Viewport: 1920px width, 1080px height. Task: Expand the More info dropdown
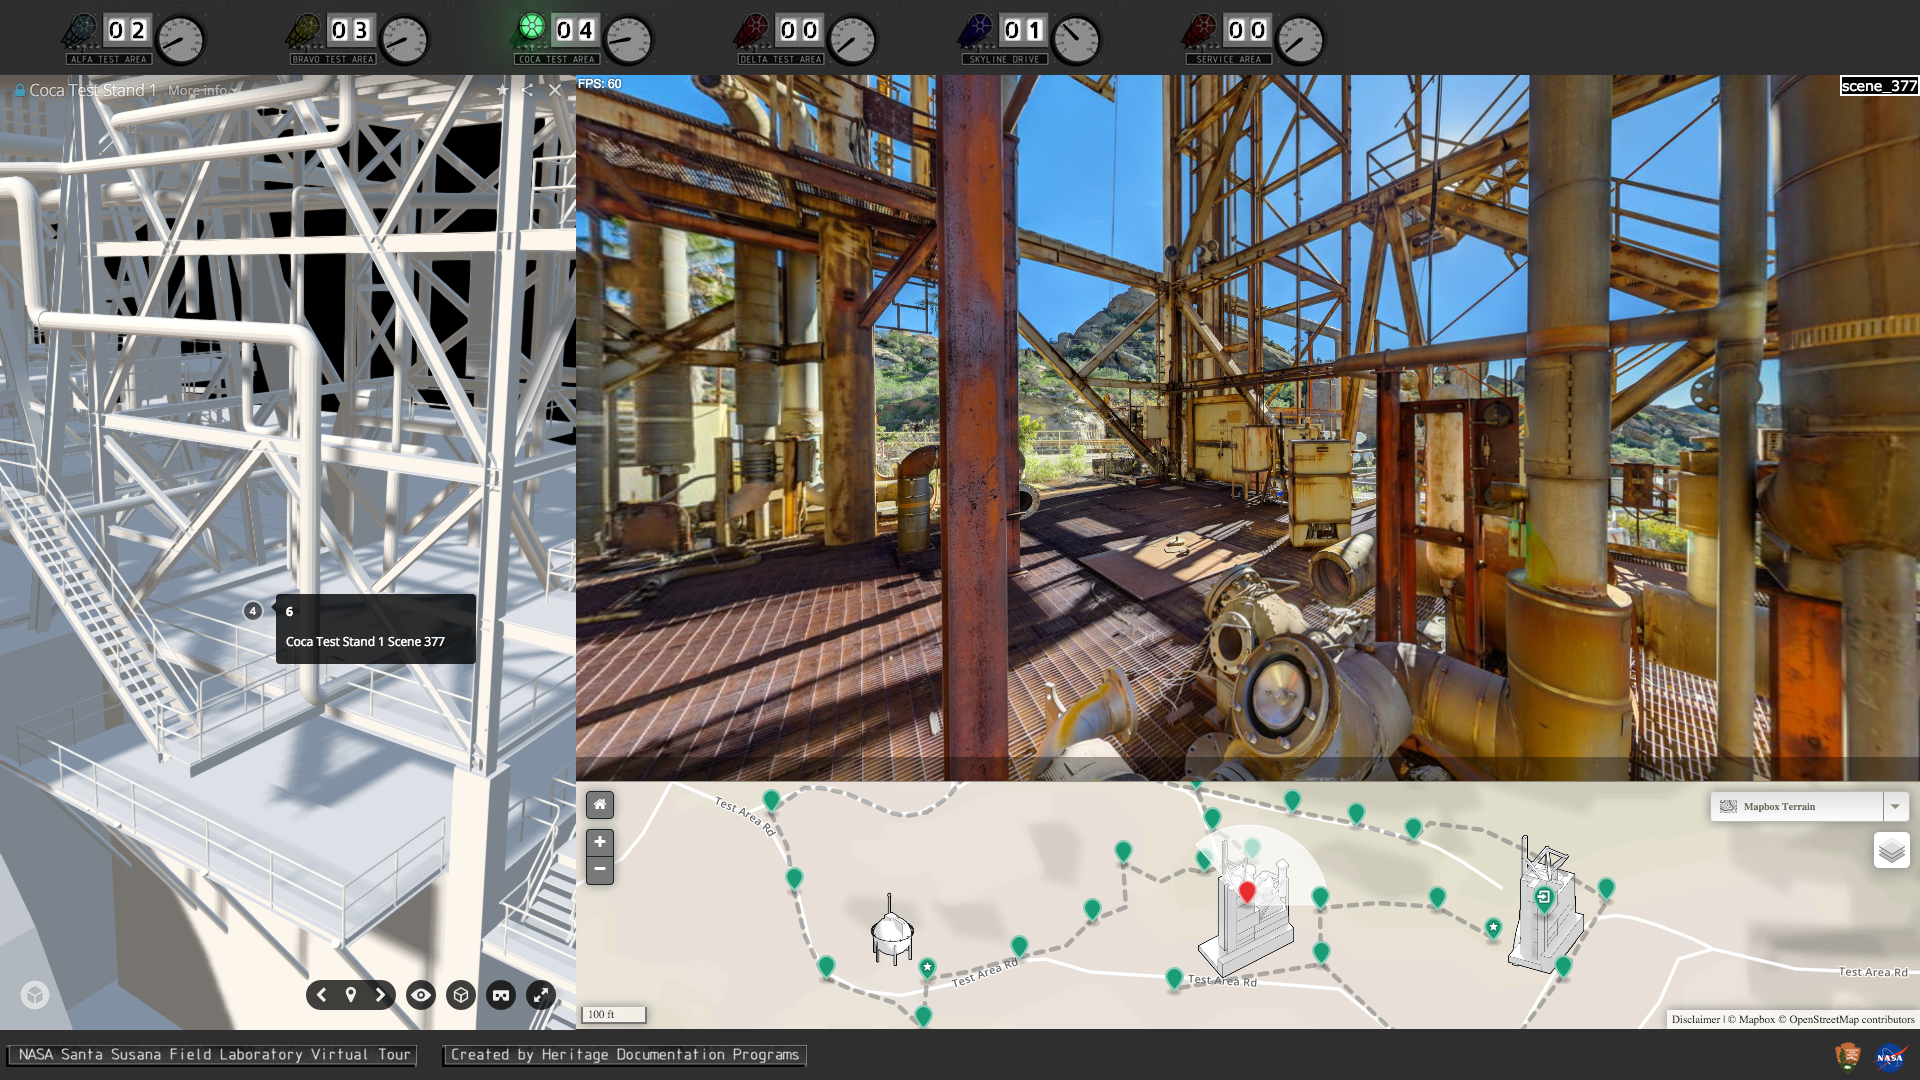point(201,90)
